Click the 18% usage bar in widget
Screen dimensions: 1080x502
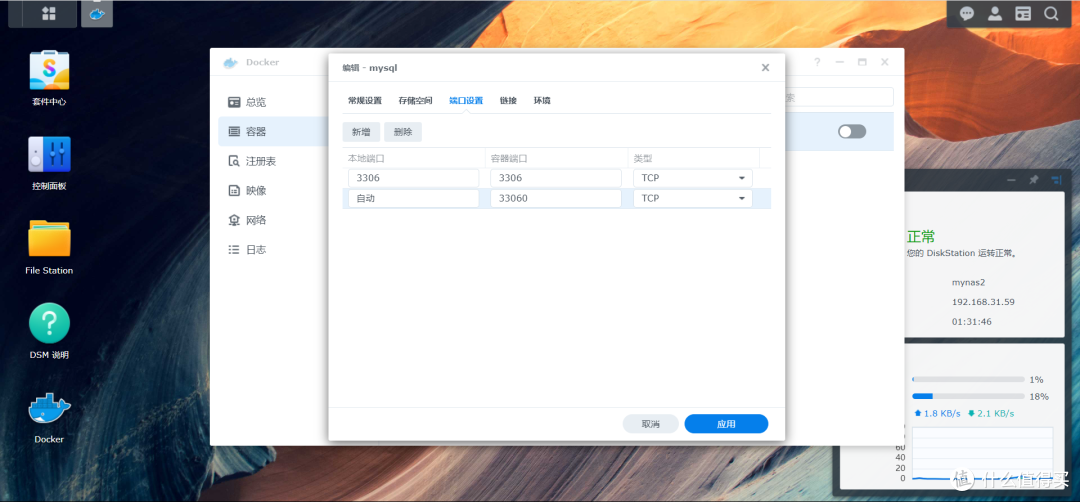click(968, 397)
